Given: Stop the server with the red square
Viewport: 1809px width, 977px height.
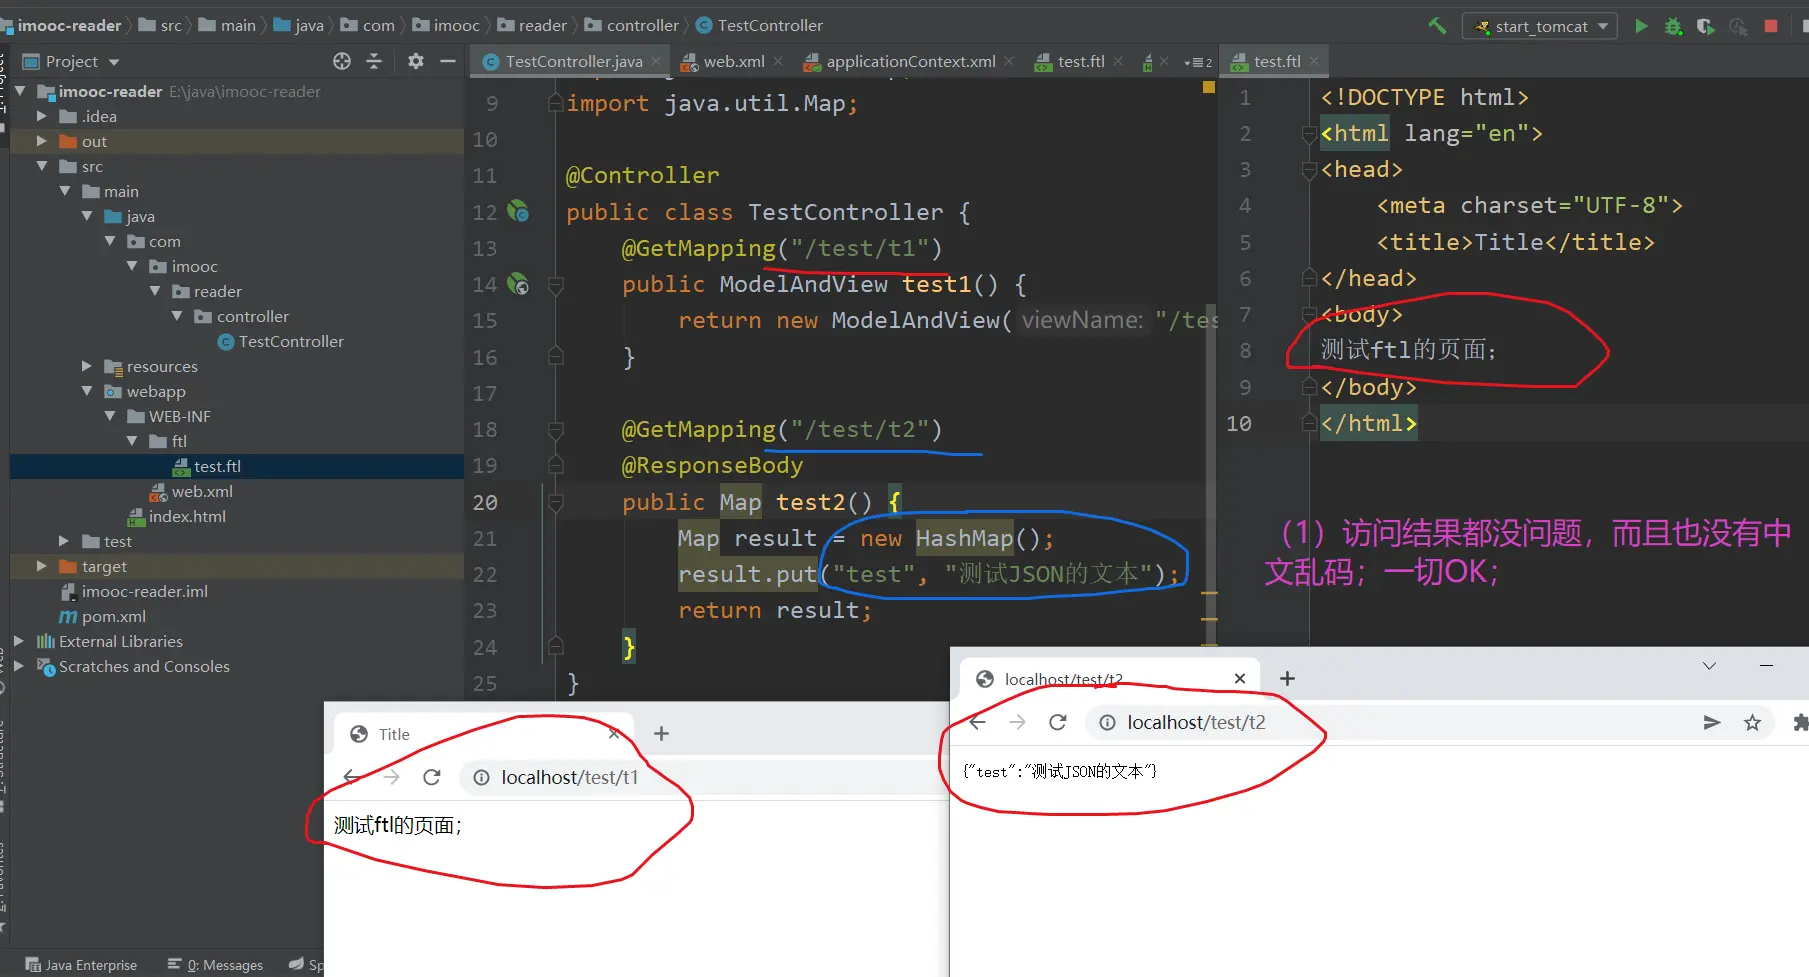Looking at the screenshot, I should 1771,26.
